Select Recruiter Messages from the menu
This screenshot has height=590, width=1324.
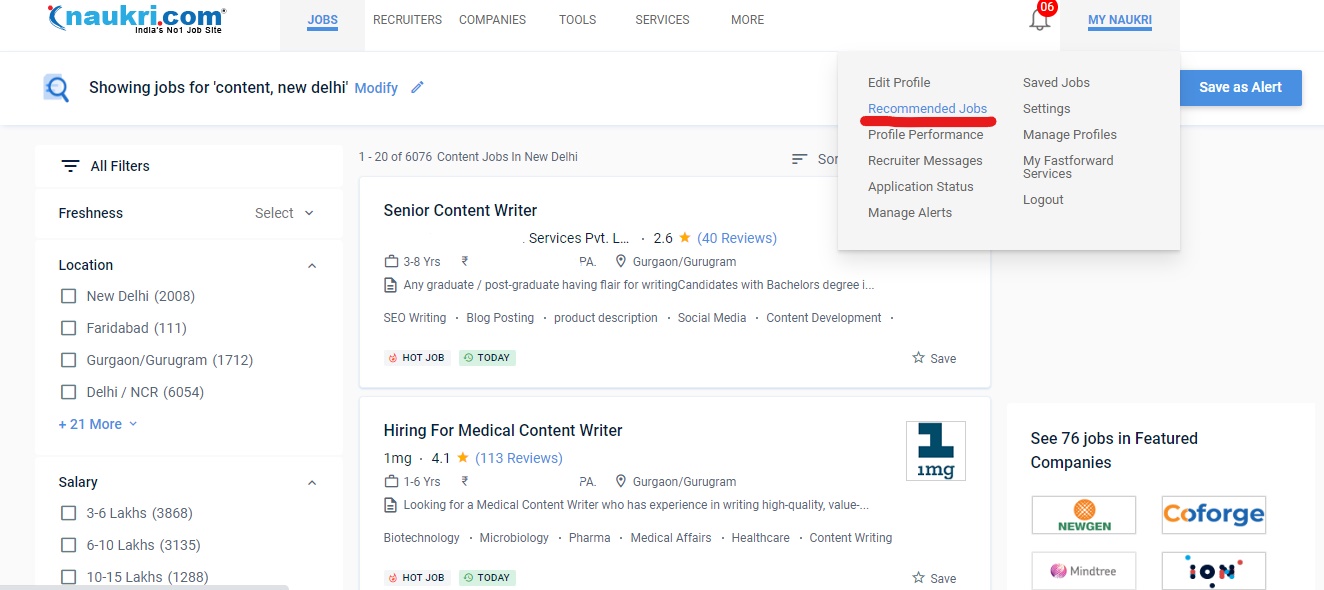click(x=925, y=161)
